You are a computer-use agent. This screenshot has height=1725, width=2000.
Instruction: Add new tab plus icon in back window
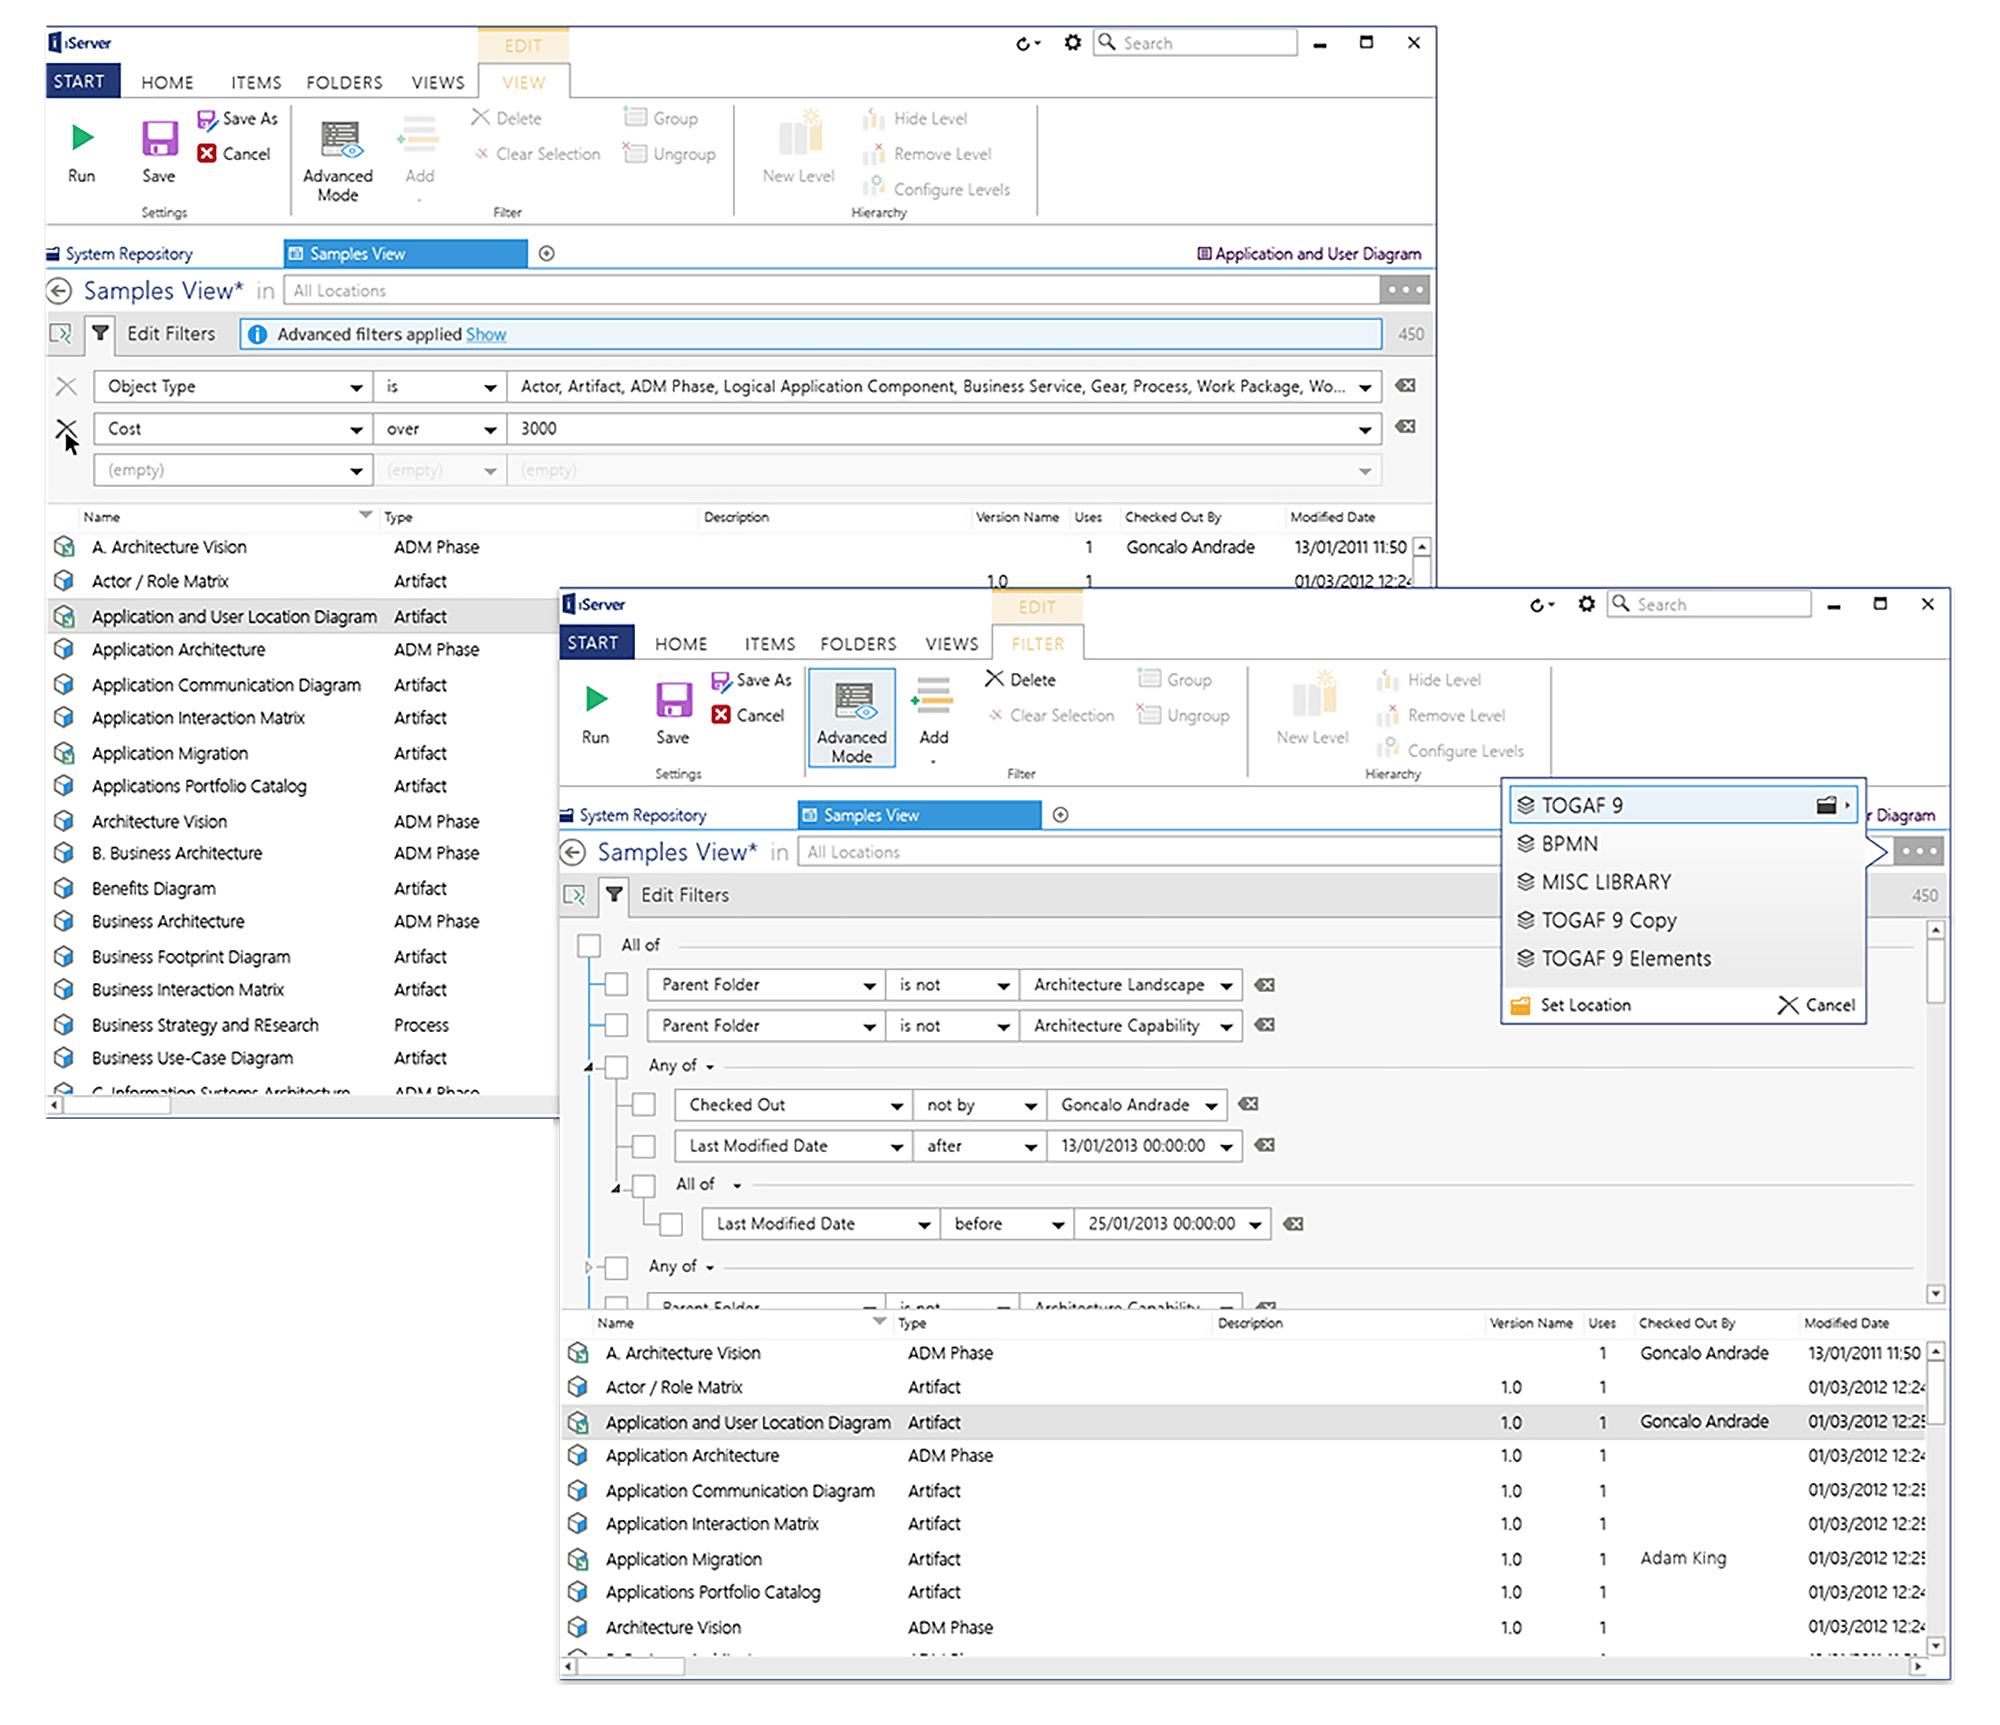546,254
